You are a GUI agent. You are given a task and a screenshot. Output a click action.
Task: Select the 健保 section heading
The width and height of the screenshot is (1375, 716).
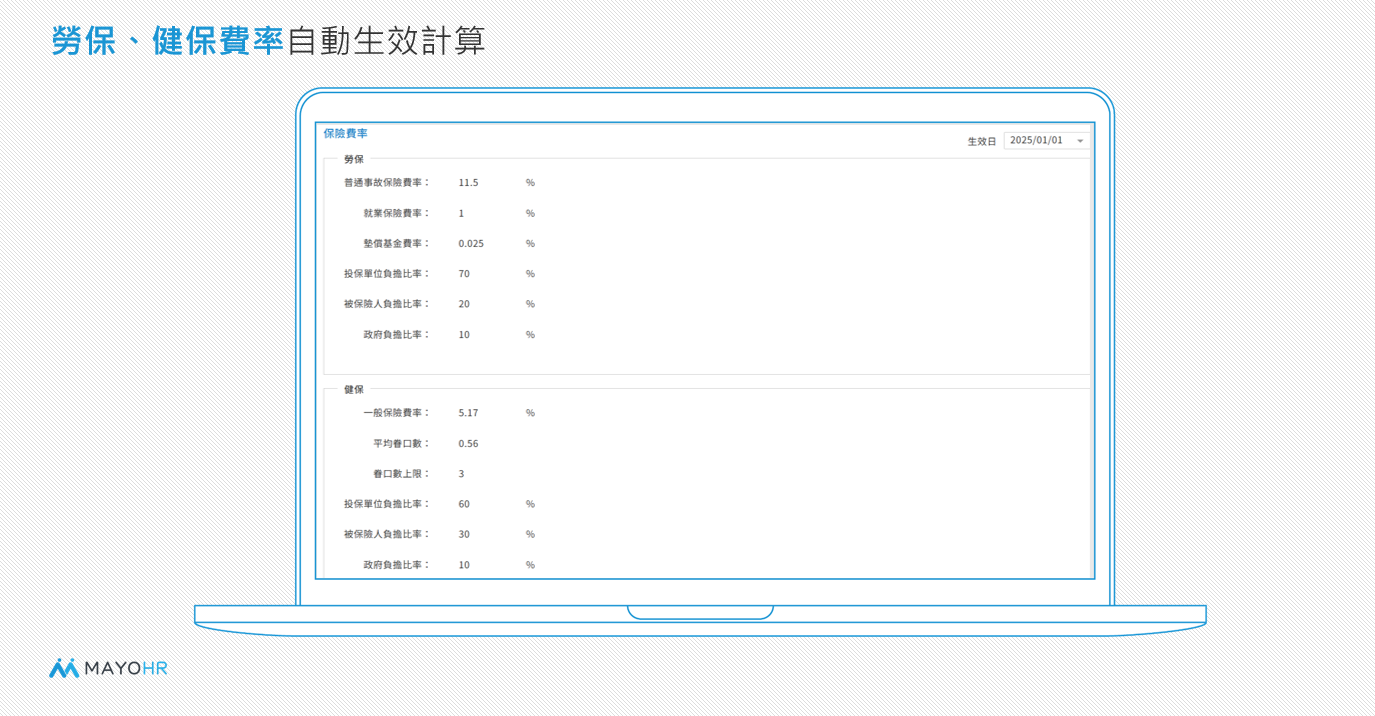(354, 389)
